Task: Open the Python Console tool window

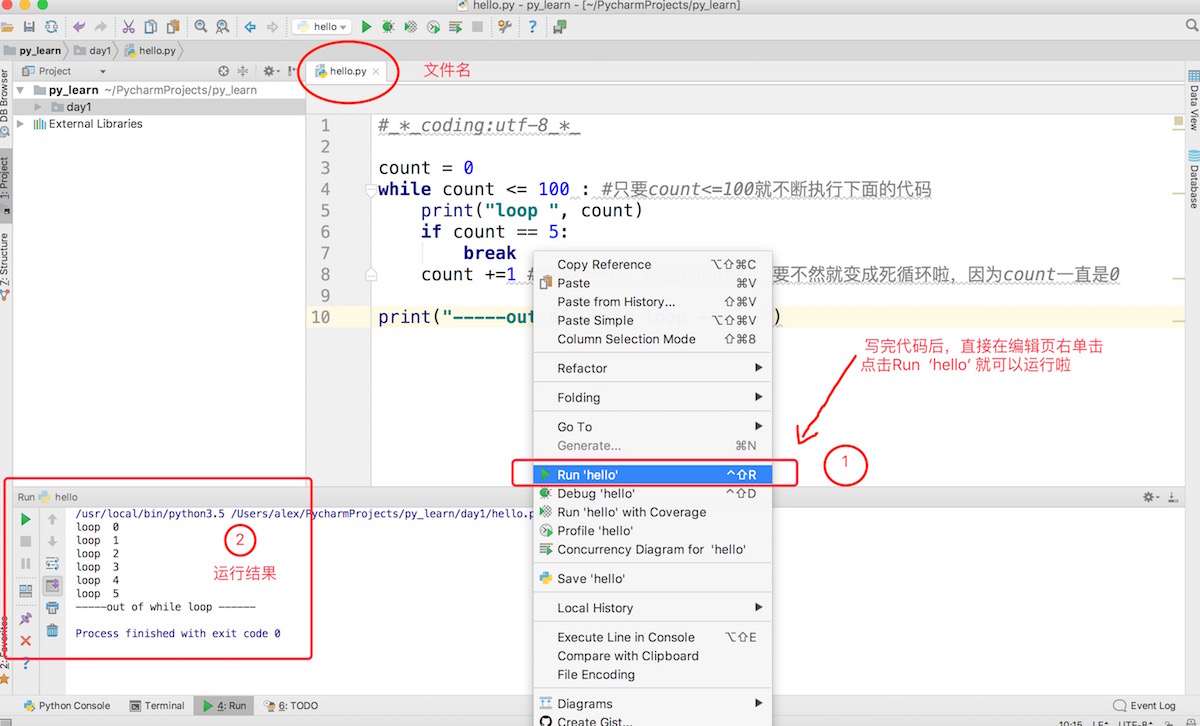Action: coord(67,705)
